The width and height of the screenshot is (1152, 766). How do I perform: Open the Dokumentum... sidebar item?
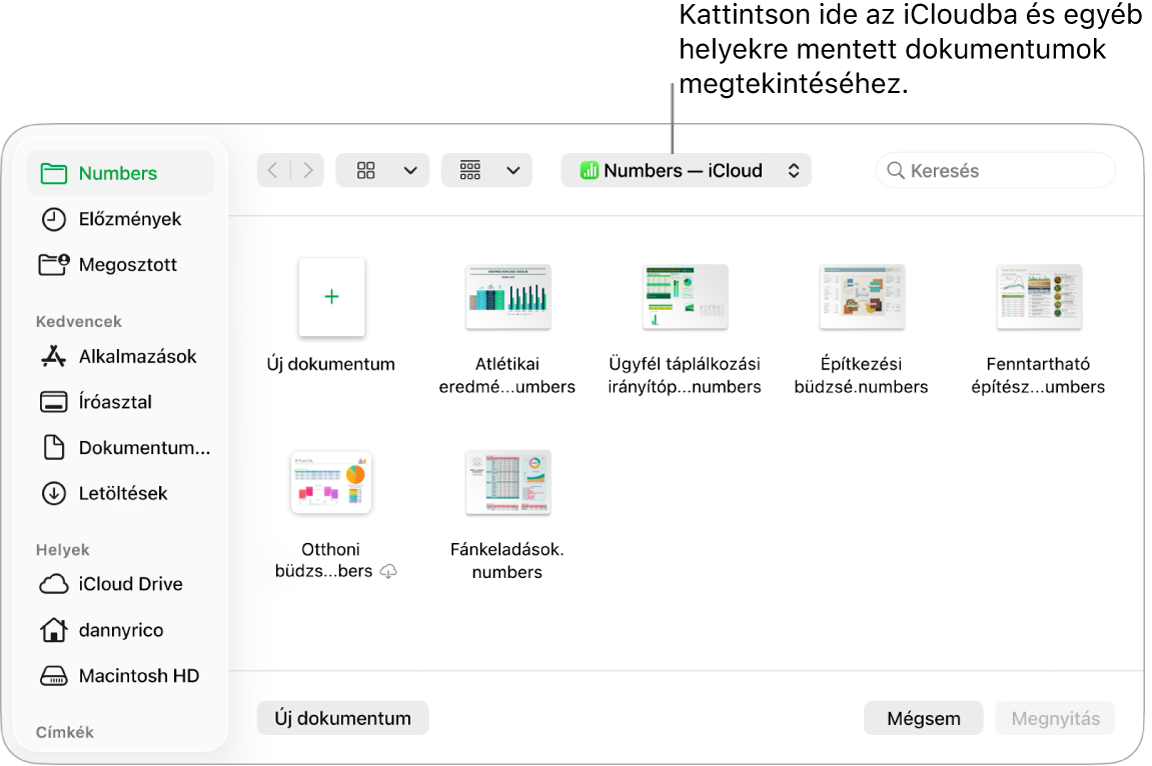coord(120,447)
